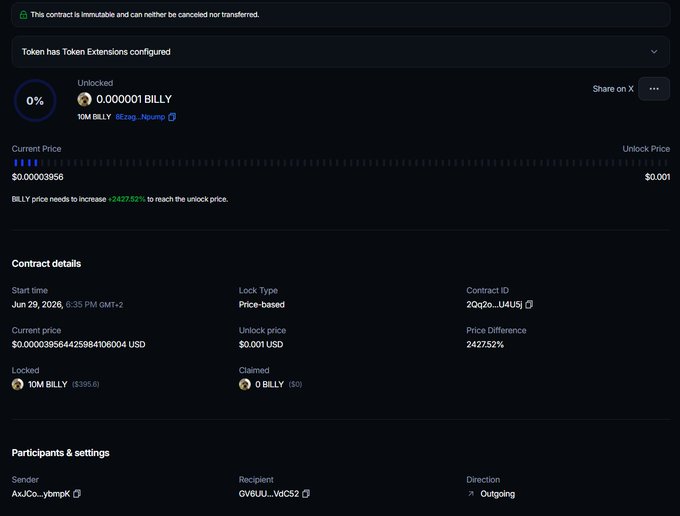Copy the Sender address AxJCo...ybmpK

pos(77,494)
